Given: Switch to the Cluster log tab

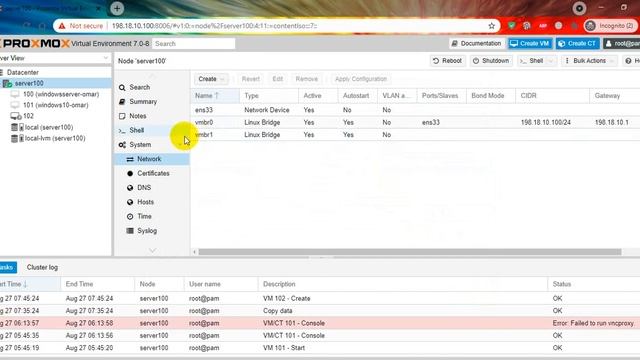Looking at the screenshot, I should [42, 267].
